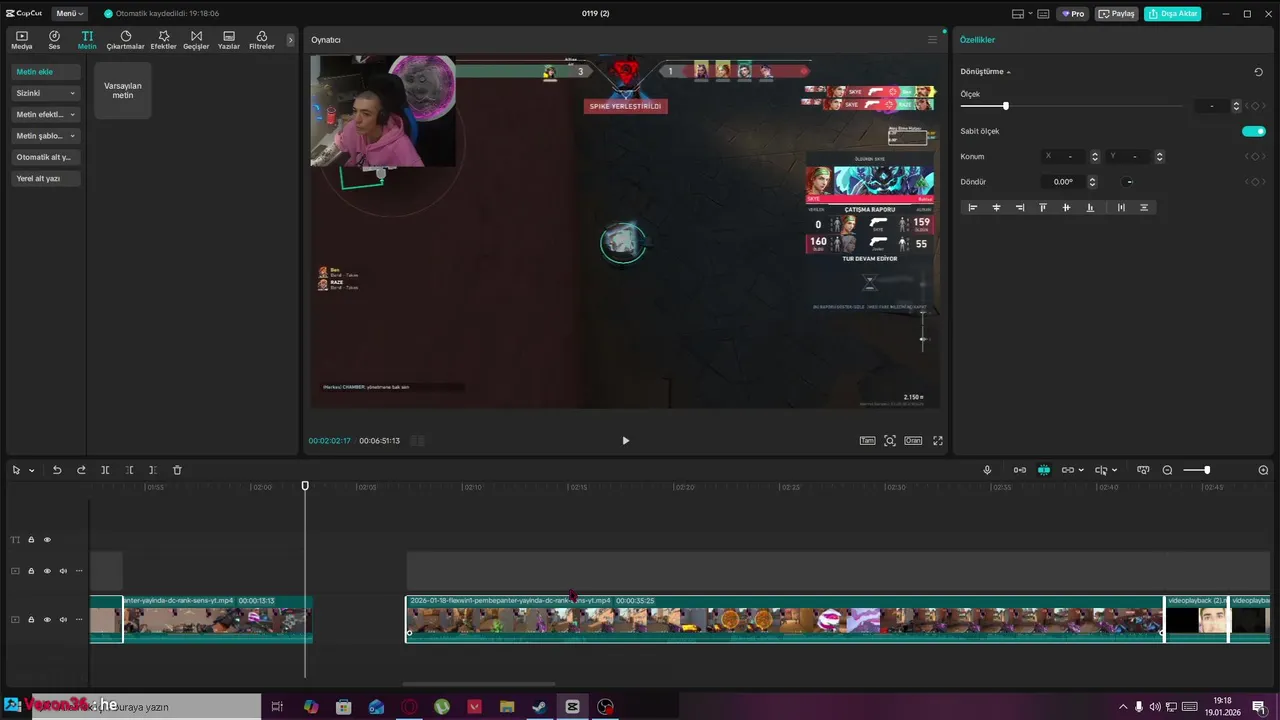The width and height of the screenshot is (1280, 720).
Task: Click the preview zoom scan icon
Action: pos(890,440)
